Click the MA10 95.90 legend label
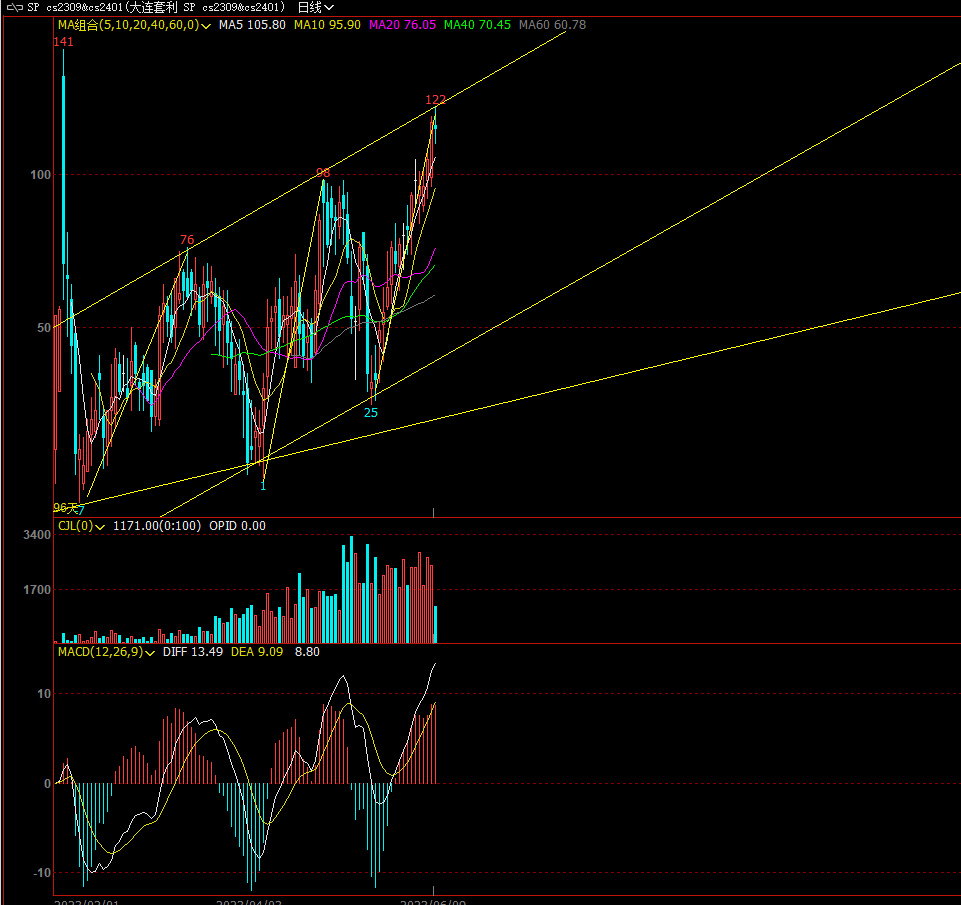961x905 pixels. tap(327, 25)
